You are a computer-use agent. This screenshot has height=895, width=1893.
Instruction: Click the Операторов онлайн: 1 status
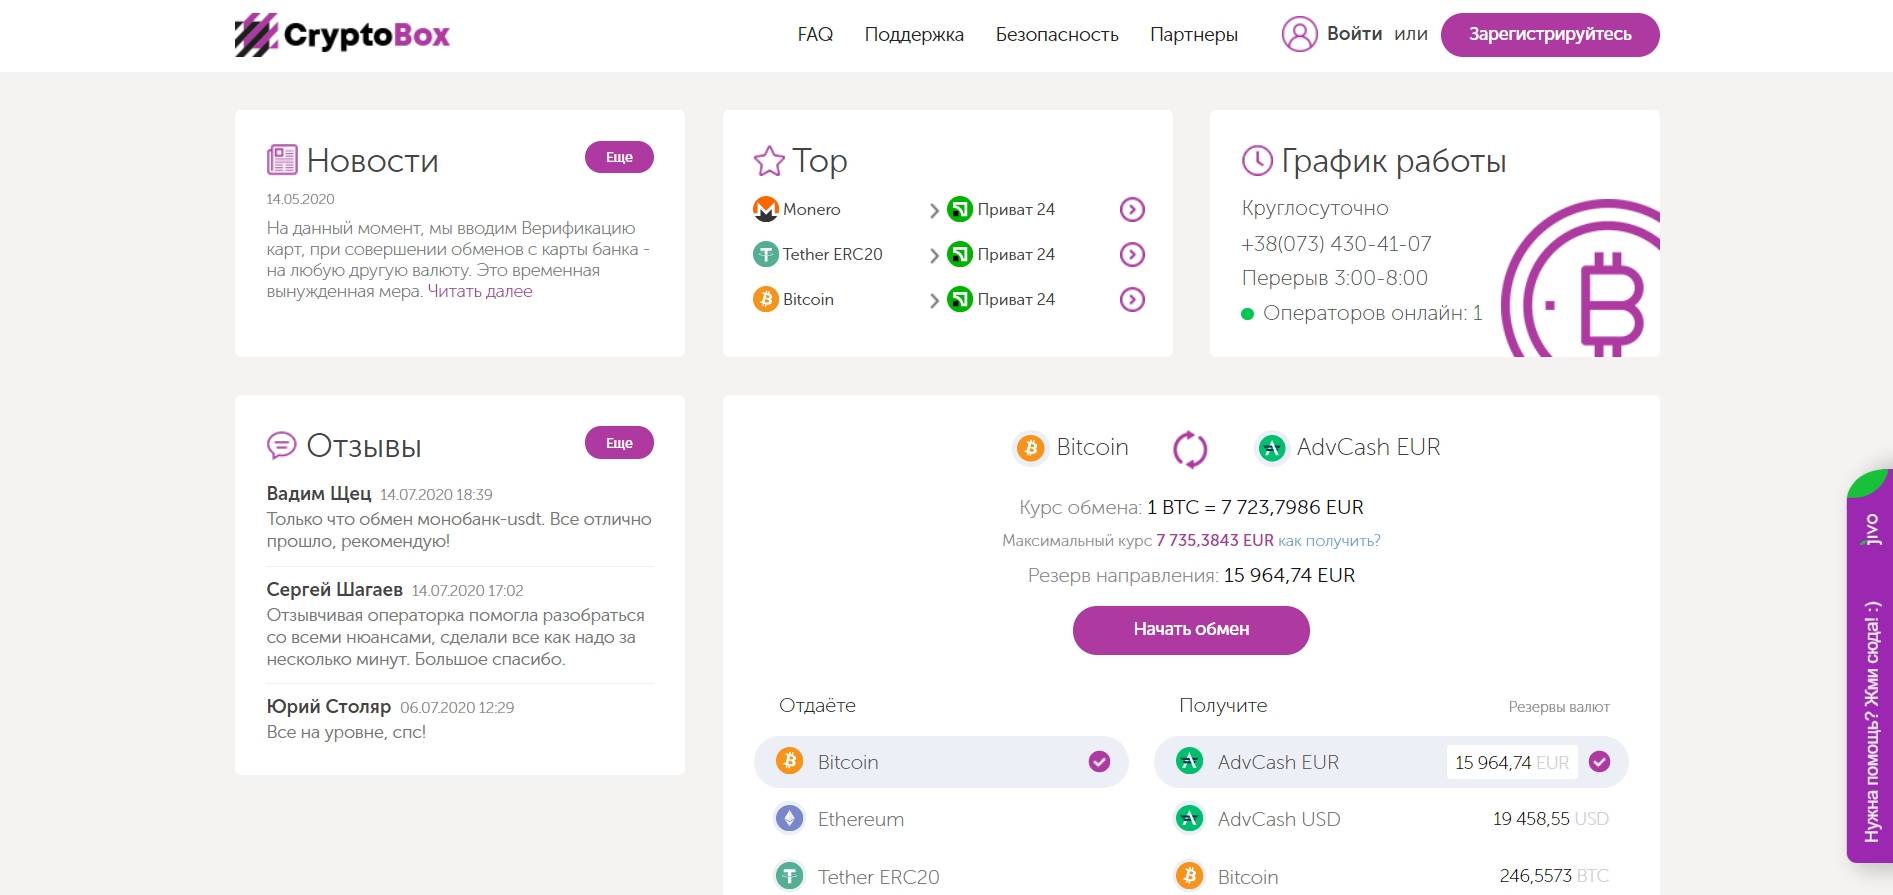coord(1362,313)
